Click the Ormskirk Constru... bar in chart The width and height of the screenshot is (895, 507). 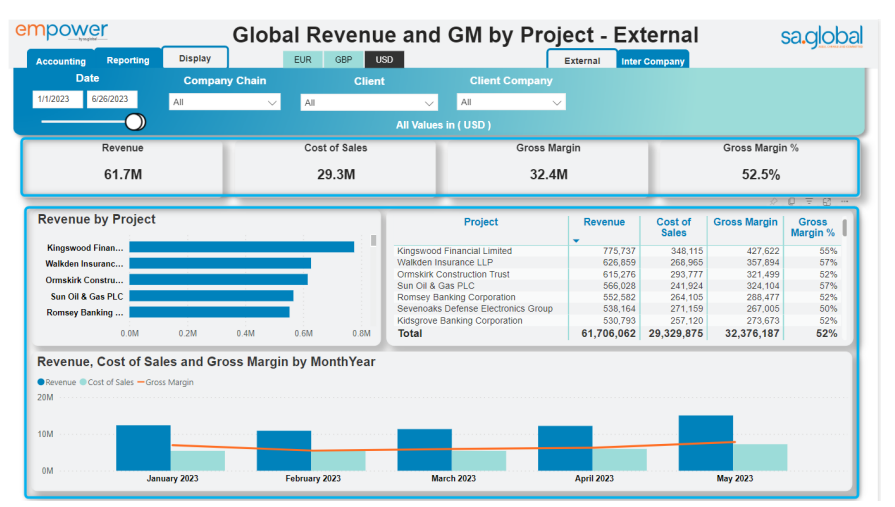click(218, 280)
